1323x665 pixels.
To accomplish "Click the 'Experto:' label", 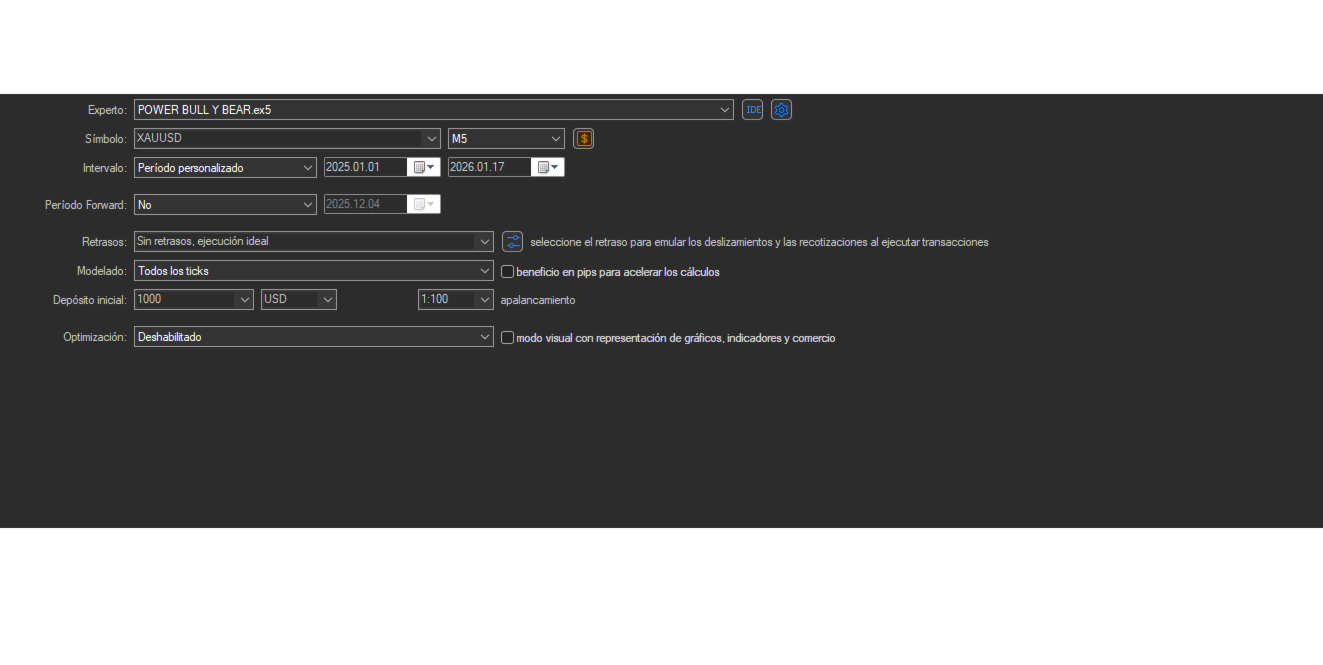I will tap(107, 110).
